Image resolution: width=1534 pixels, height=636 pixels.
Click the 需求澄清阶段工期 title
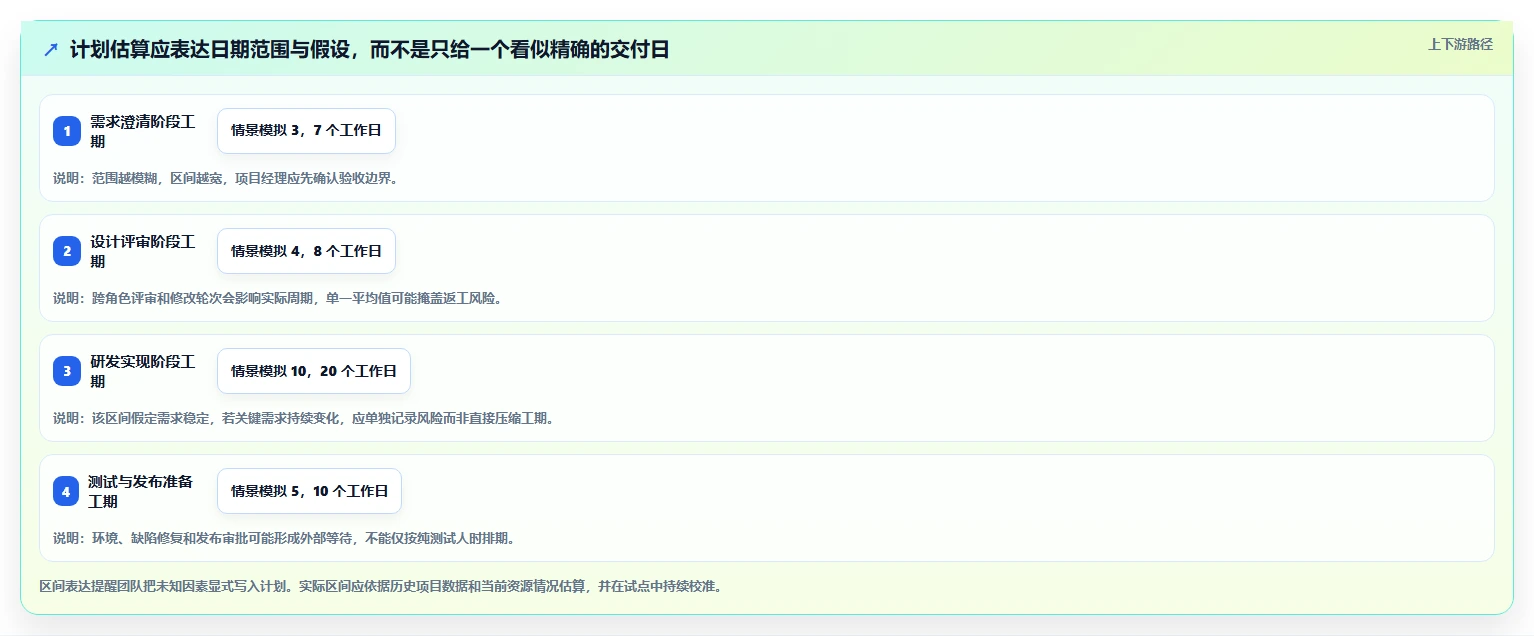pos(143,131)
